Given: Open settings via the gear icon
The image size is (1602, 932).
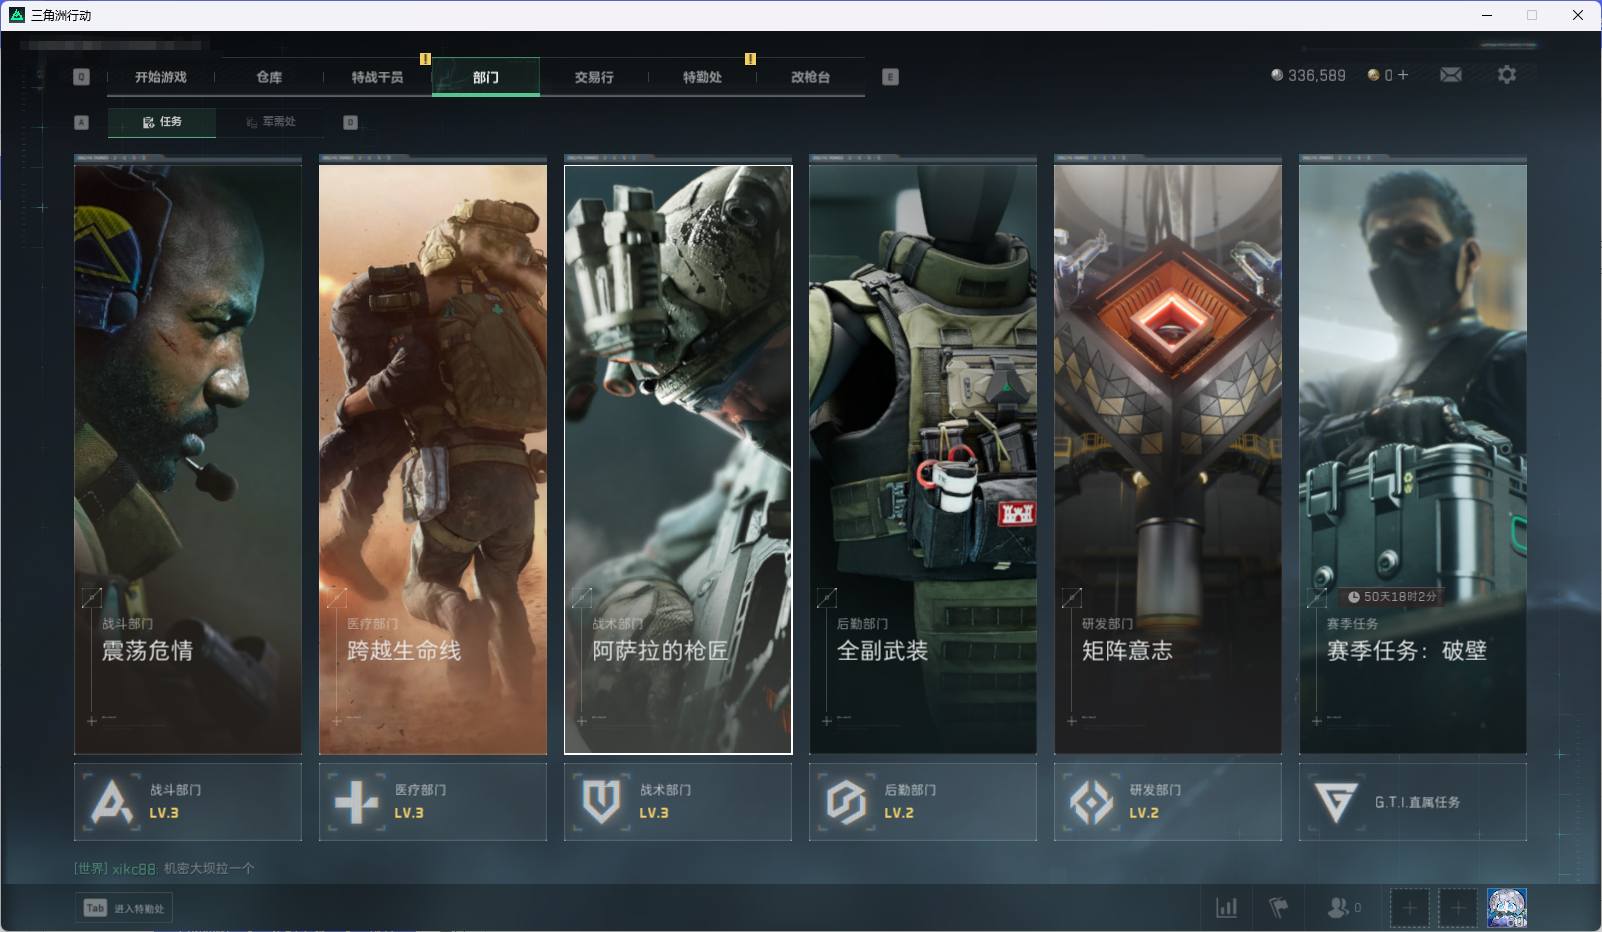Looking at the screenshot, I should pos(1506,75).
